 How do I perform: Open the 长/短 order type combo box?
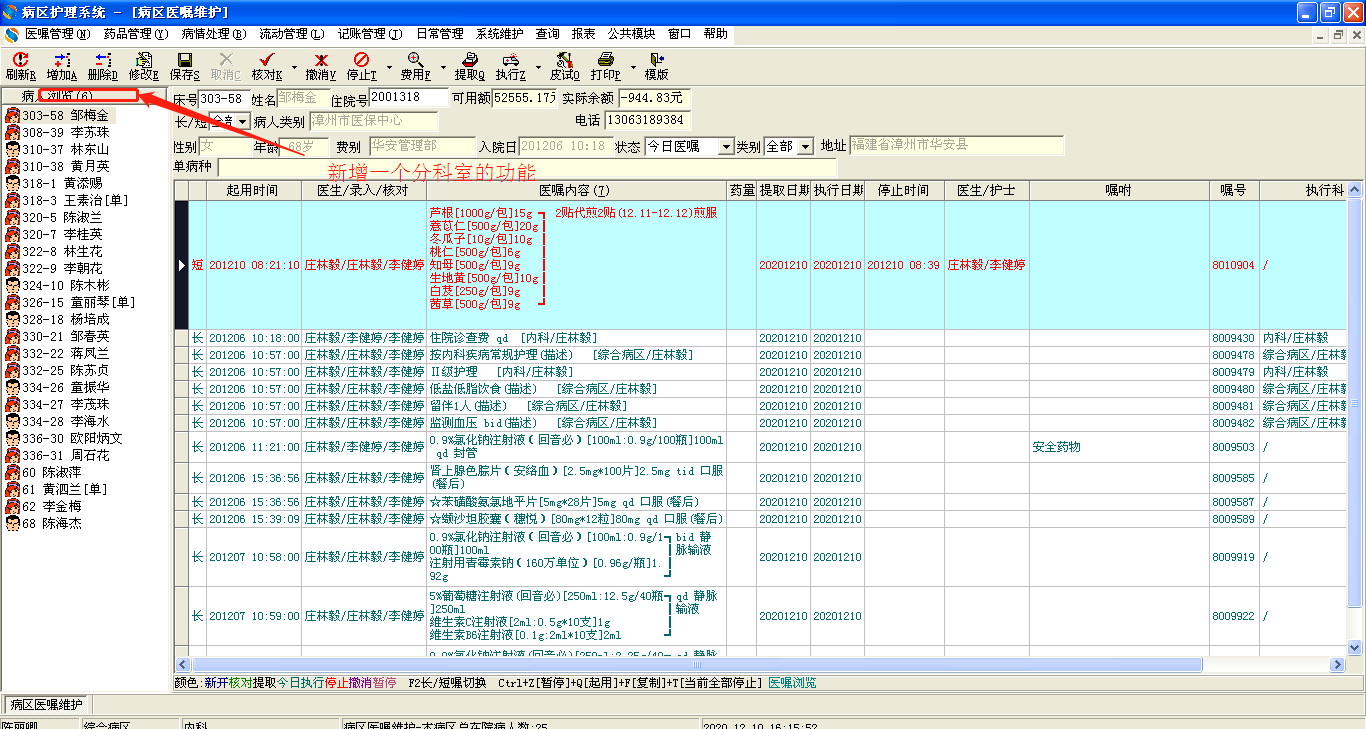229,122
